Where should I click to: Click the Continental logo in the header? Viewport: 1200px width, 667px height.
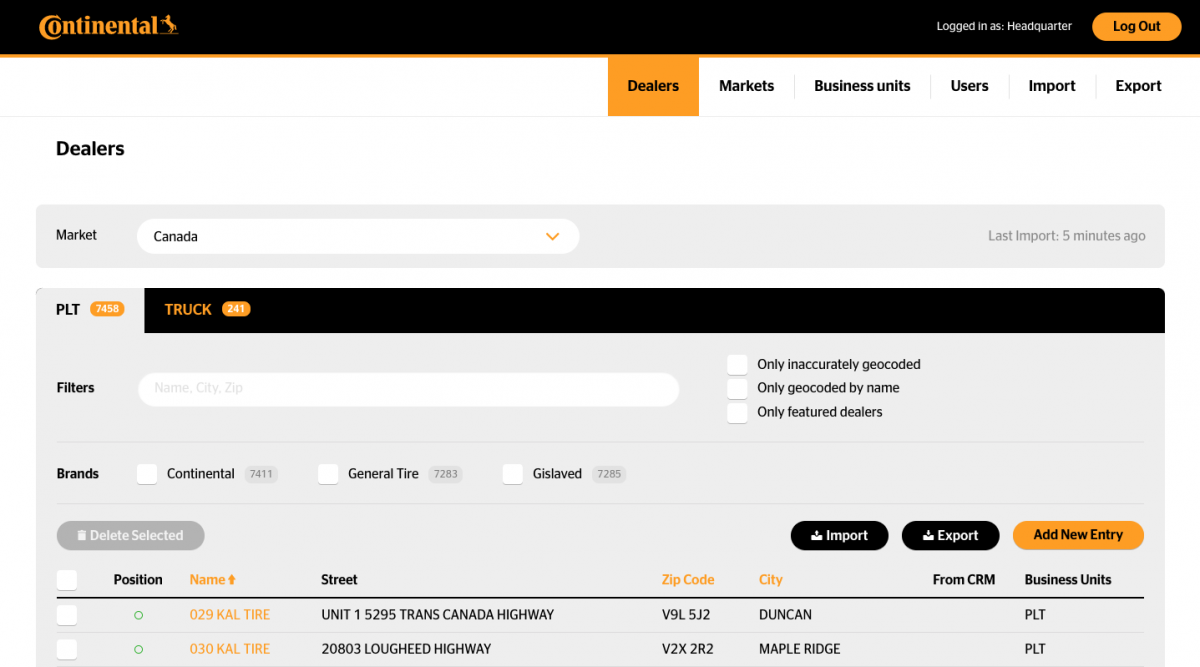107,26
